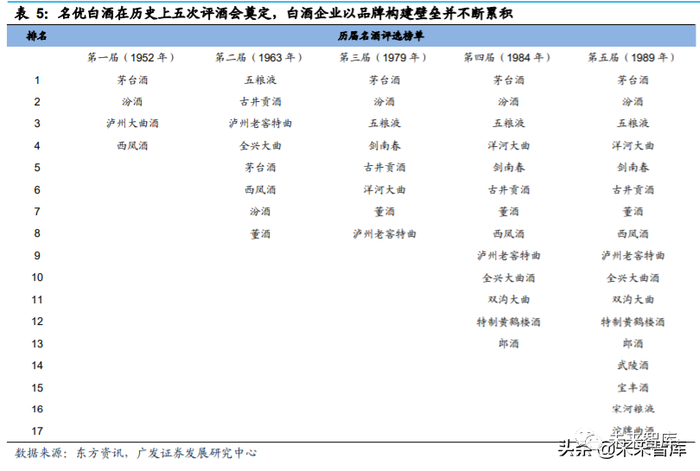Click 郎酒 in the 1984 column

tap(508, 344)
